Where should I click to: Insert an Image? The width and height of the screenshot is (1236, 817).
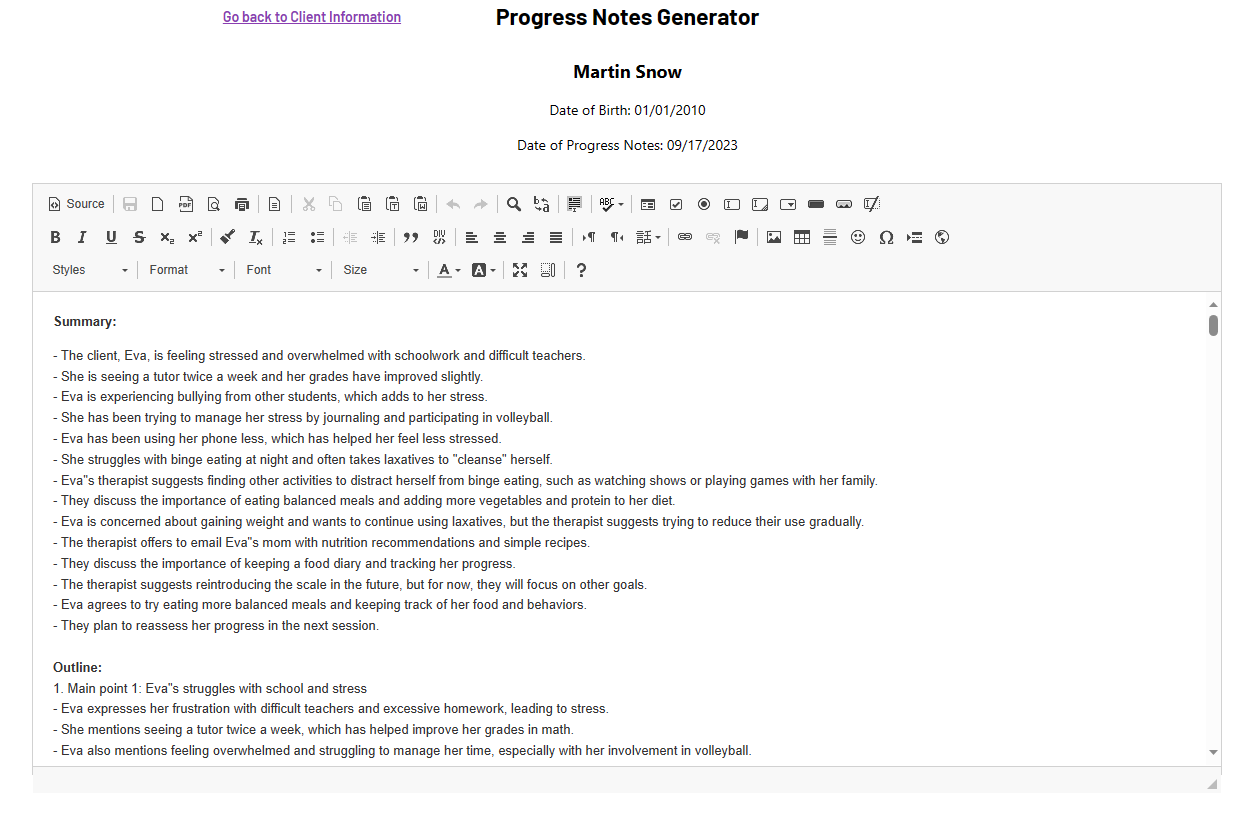774,237
